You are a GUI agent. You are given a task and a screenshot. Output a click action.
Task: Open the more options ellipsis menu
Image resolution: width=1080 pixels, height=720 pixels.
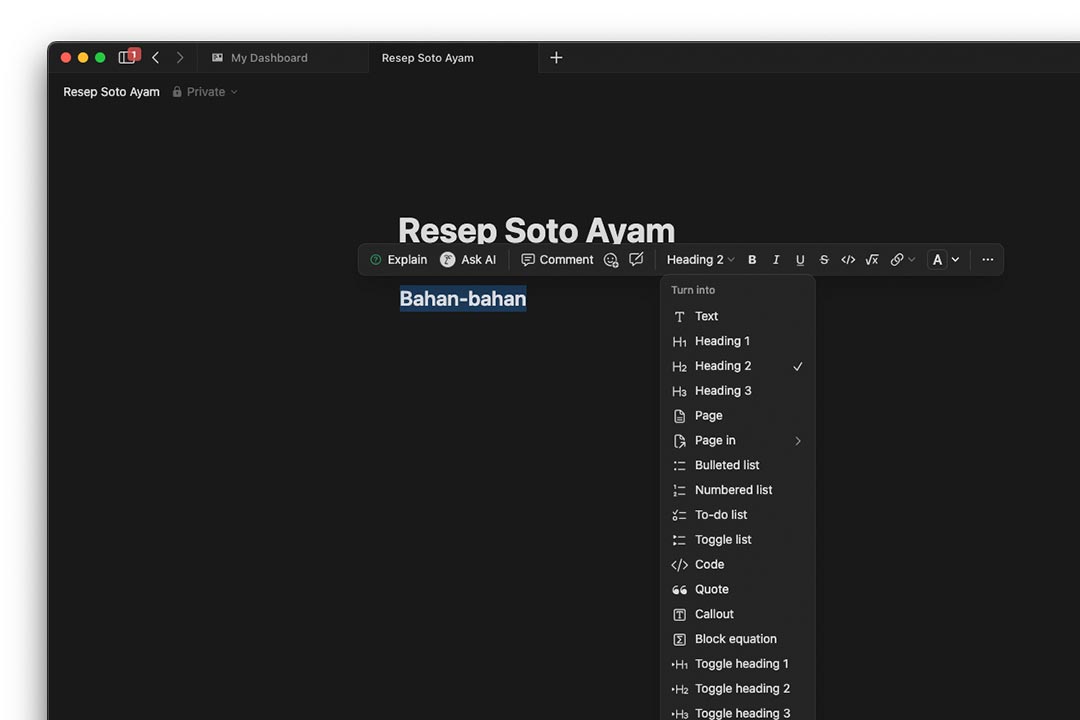987,260
